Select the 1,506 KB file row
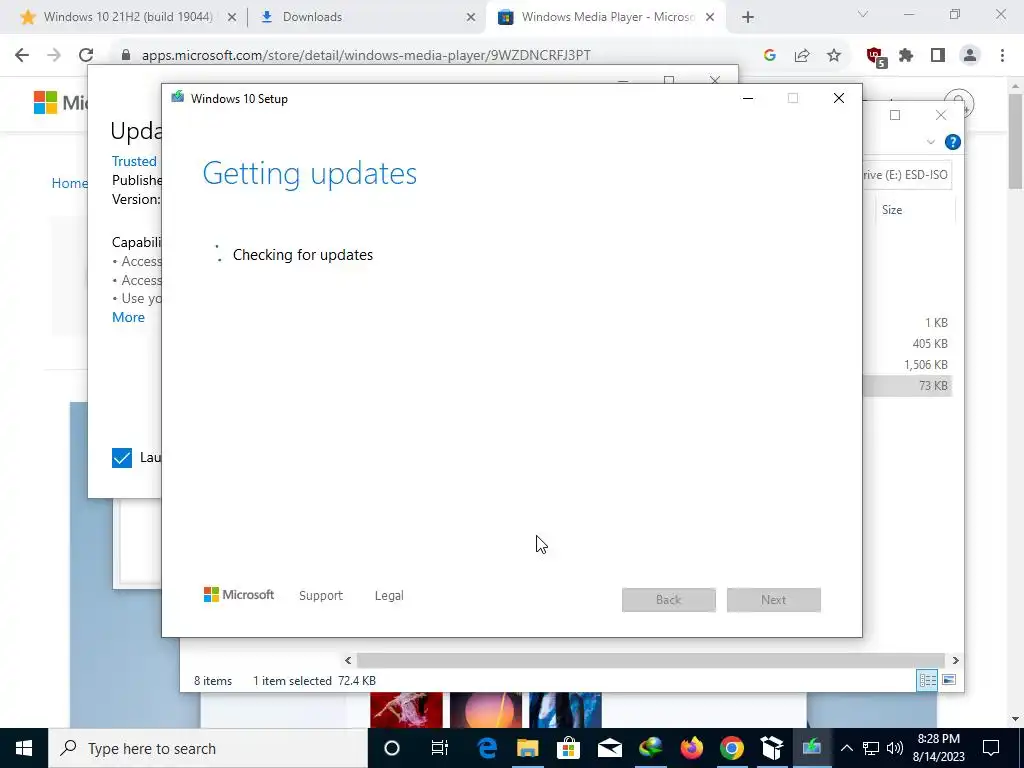1024x768 pixels. [x=906, y=364]
